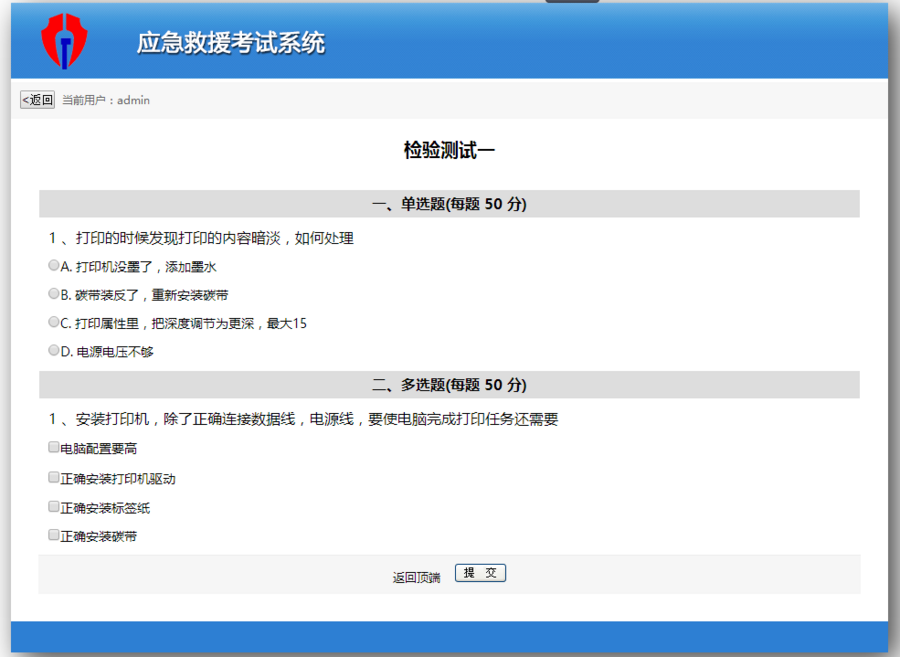Check the 正确安装碳带 checkbox
Viewport: 900px width, 657px height.
point(53,535)
